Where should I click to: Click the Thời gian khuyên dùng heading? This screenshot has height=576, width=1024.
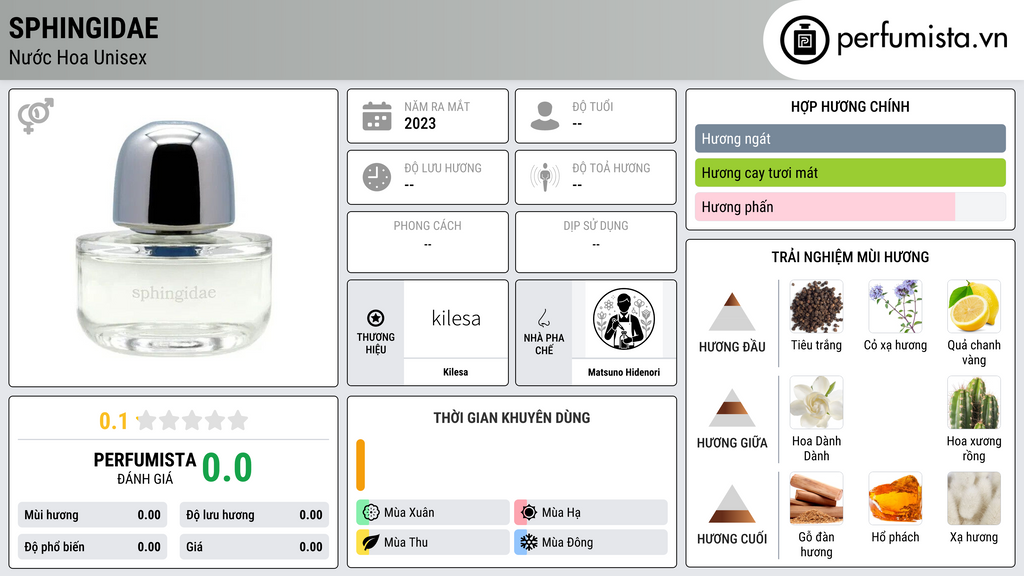click(512, 417)
